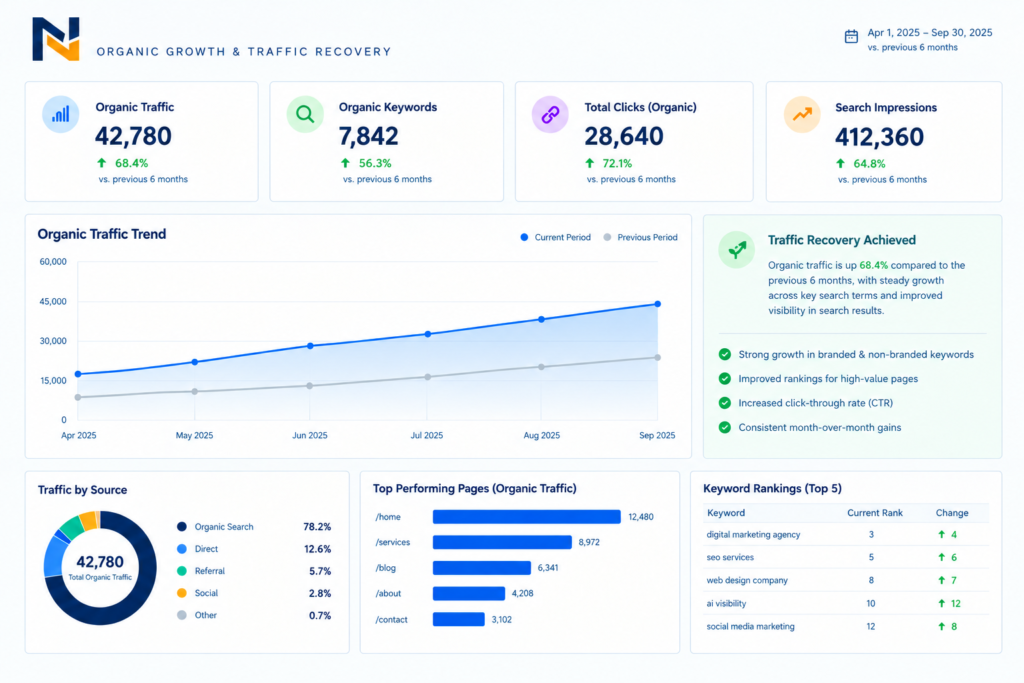Click the Total Clicks link icon

550,114
